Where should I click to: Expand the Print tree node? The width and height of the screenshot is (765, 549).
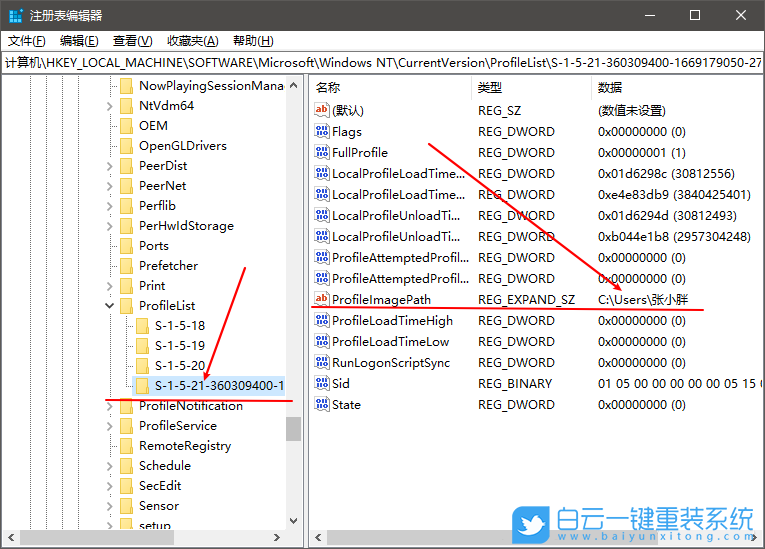tap(110, 286)
